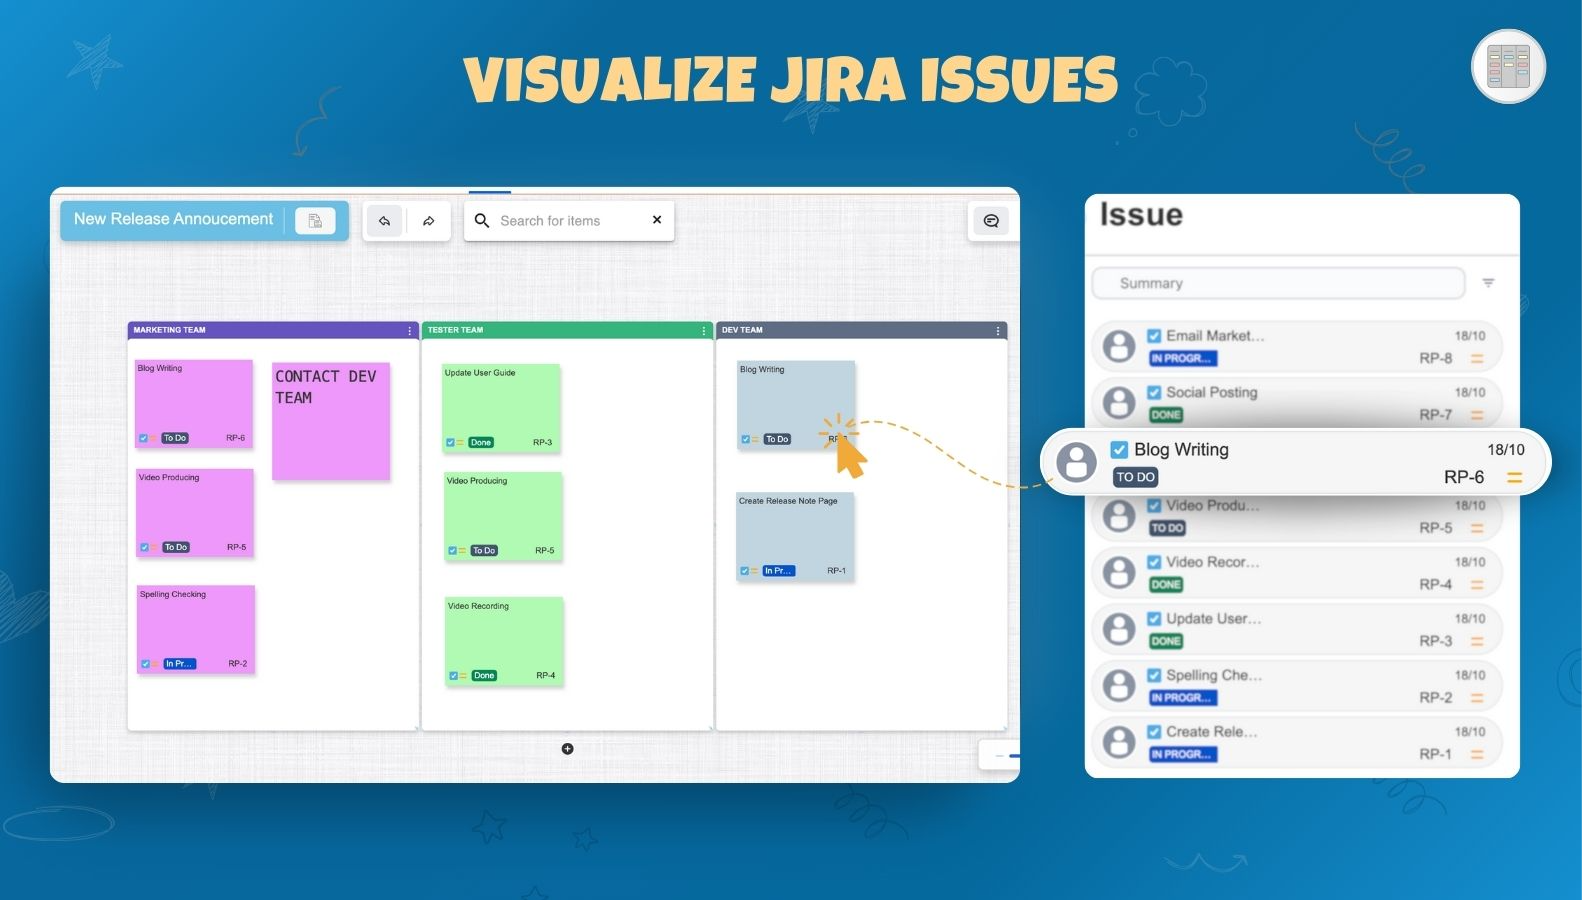Select the Video Producing sticky note in Tester Team

pyautogui.click(x=503, y=516)
